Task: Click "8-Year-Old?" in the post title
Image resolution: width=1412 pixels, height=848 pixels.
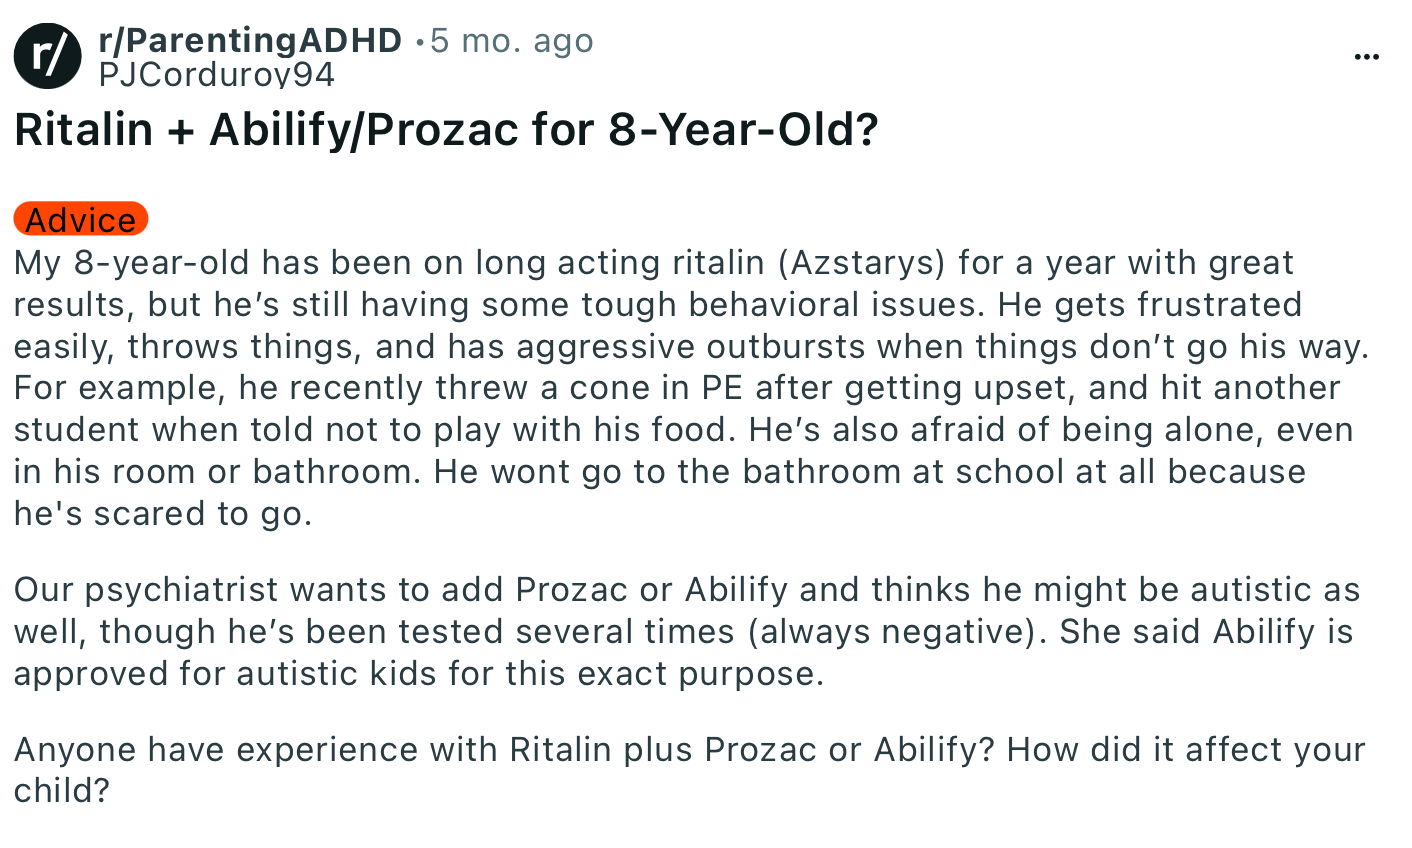Action: pyautogui.click(x=743, y=130)
